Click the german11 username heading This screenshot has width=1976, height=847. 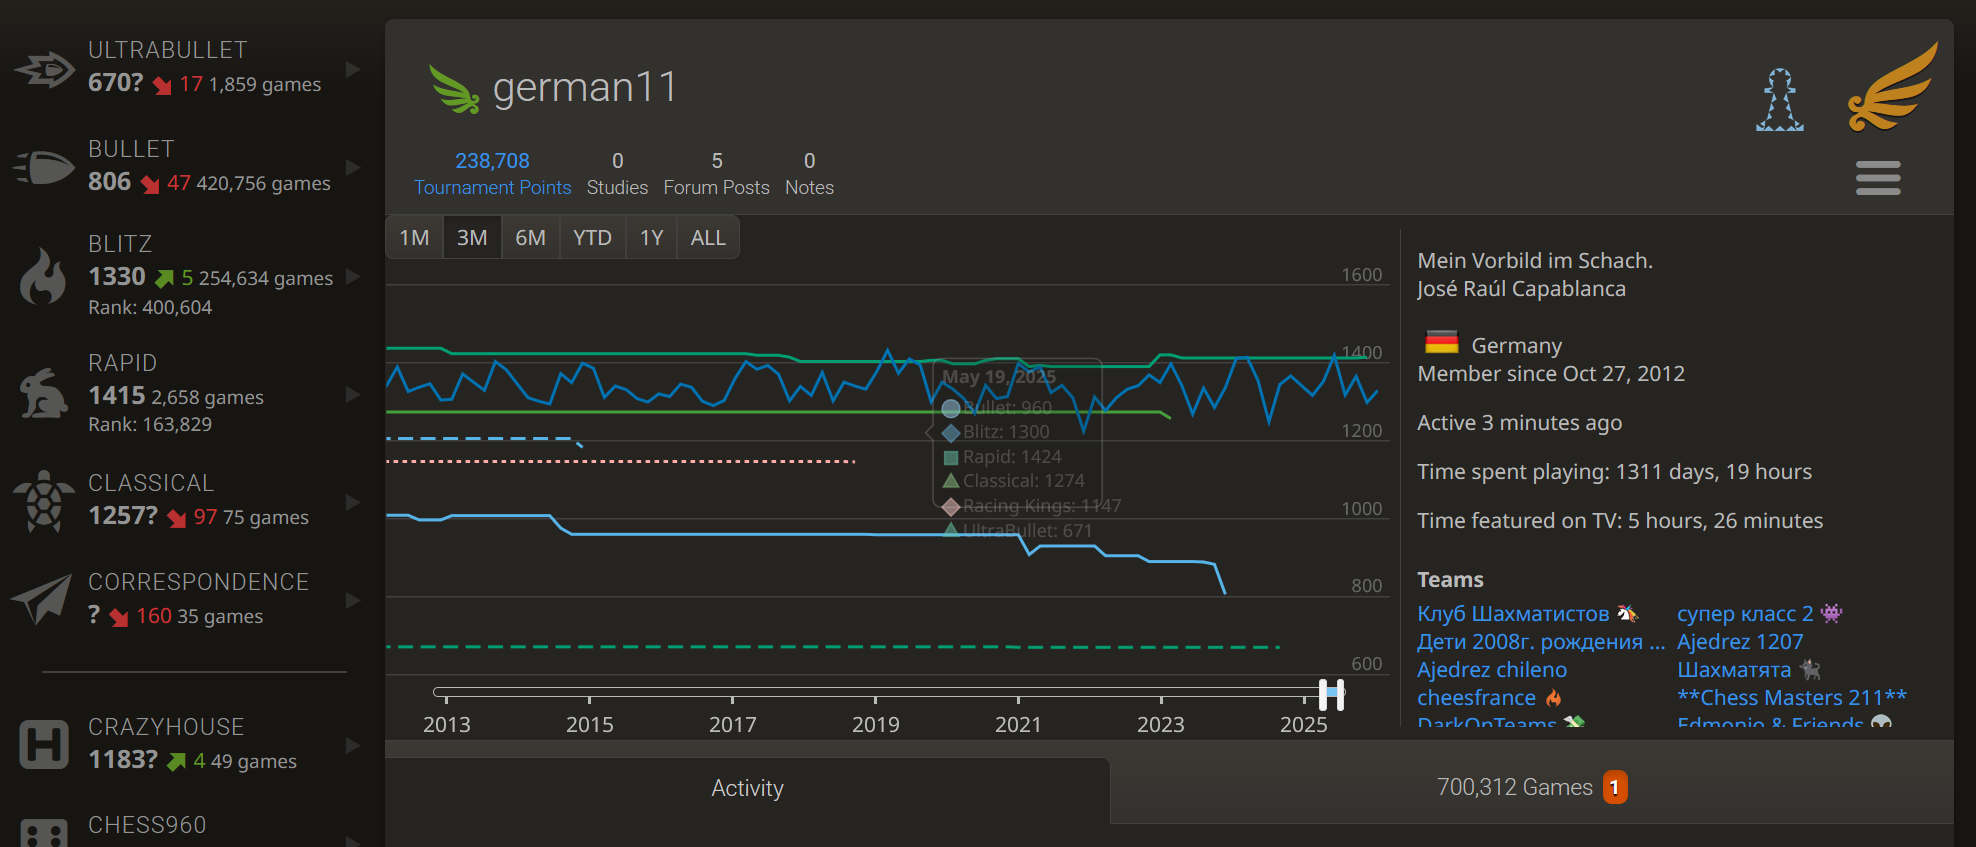click(584, 87)
